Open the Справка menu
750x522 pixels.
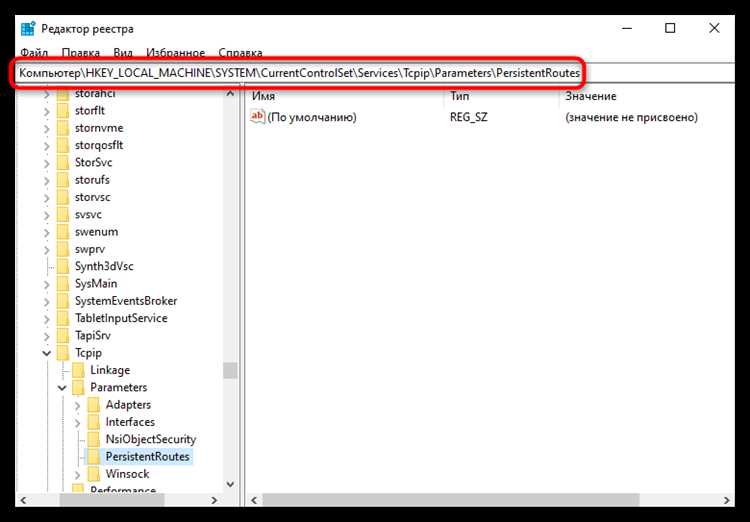240,53
